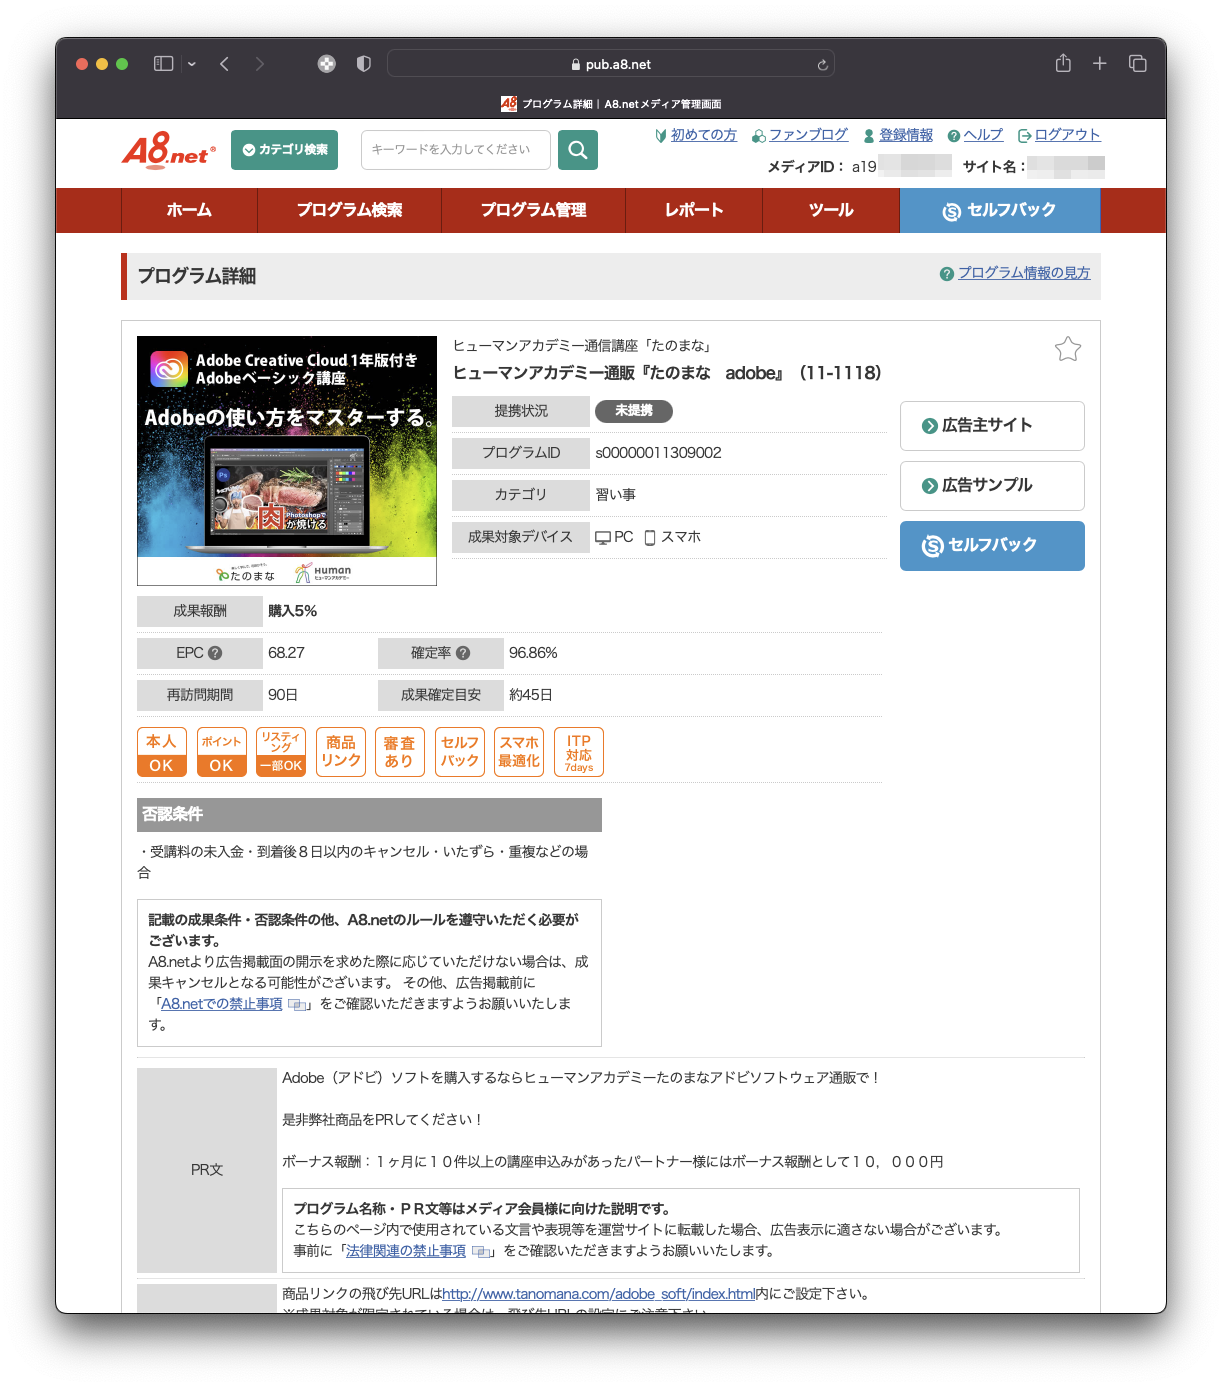The image size is (1222, 1387).
Task: Click the 広告主サイト button
Action: coord(992,426)
